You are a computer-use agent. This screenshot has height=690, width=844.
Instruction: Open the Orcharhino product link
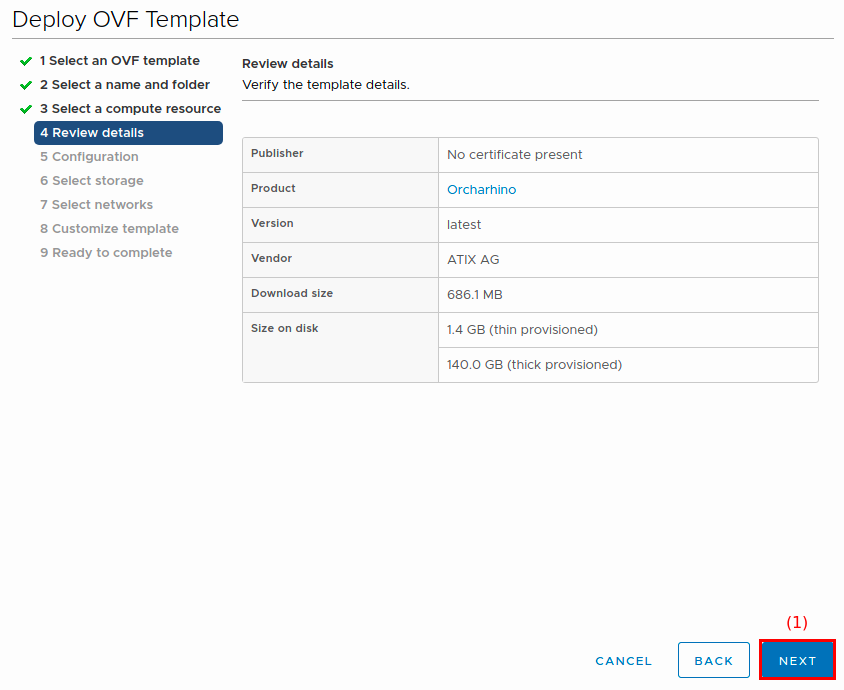pyautogui.click(x=481, y=190)
